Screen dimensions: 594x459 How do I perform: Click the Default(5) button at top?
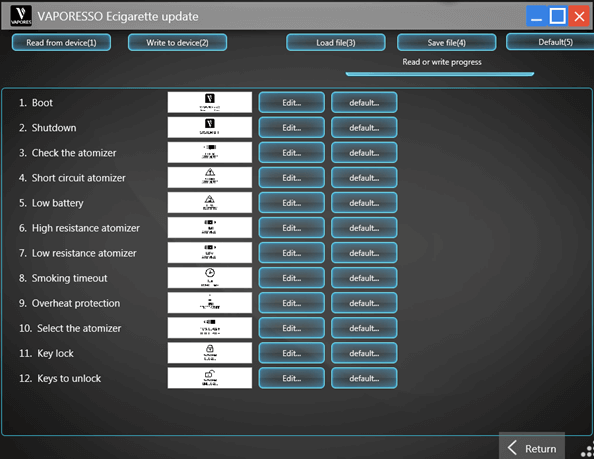[550, 42]
